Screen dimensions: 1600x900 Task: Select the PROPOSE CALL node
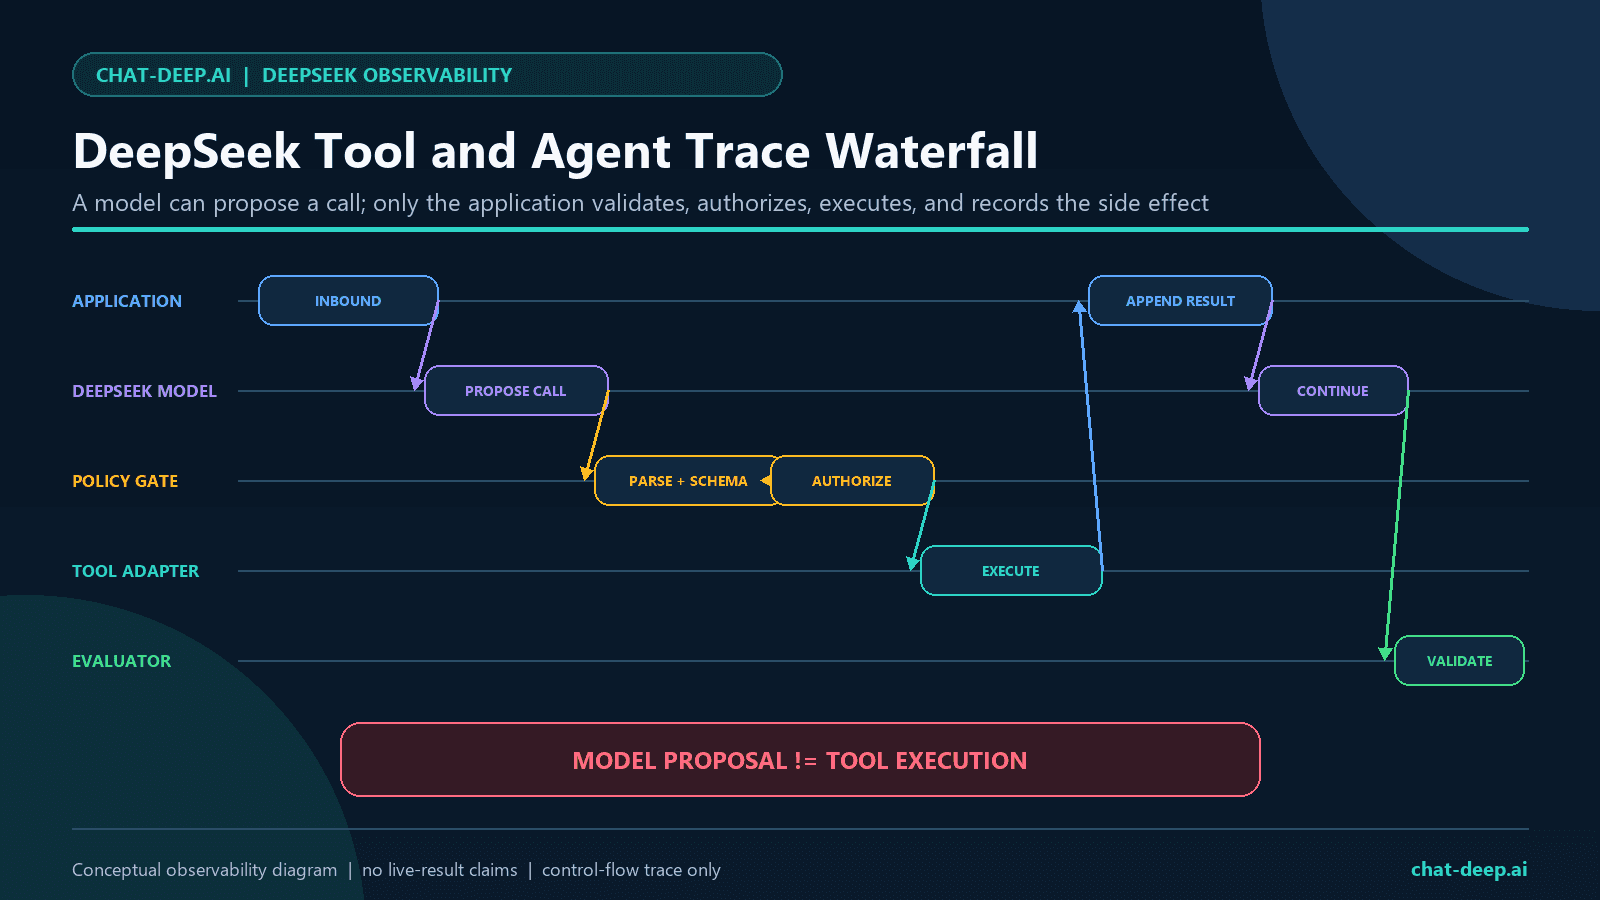pyautogui.click(x=516, y=391)
